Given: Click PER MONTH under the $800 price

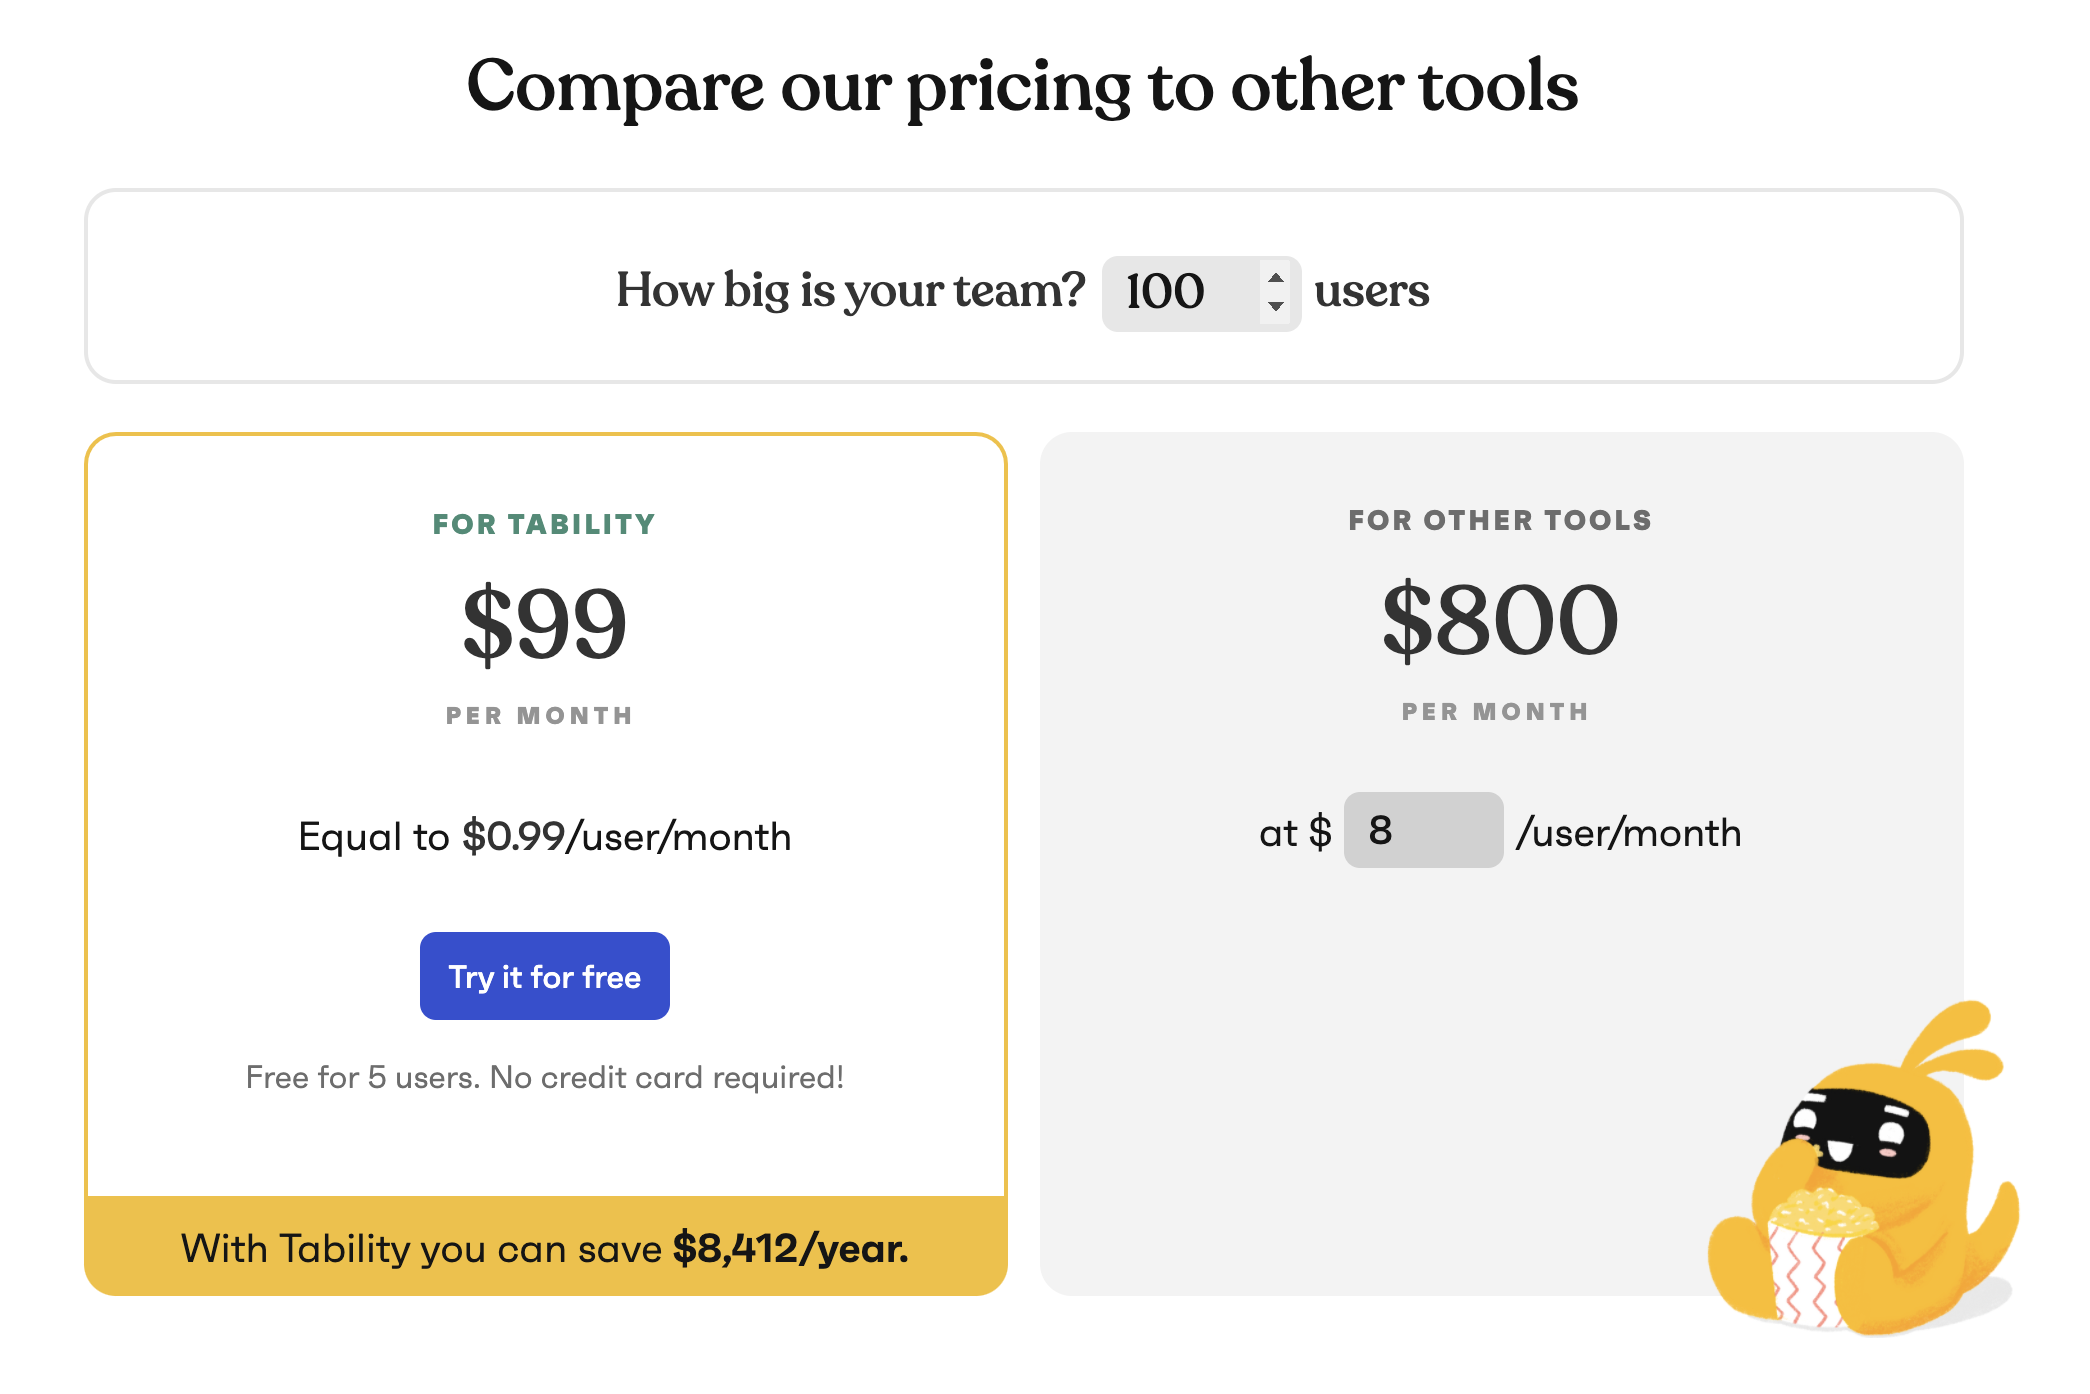Looking at the screenshot, I should [x=1496, y=712].
